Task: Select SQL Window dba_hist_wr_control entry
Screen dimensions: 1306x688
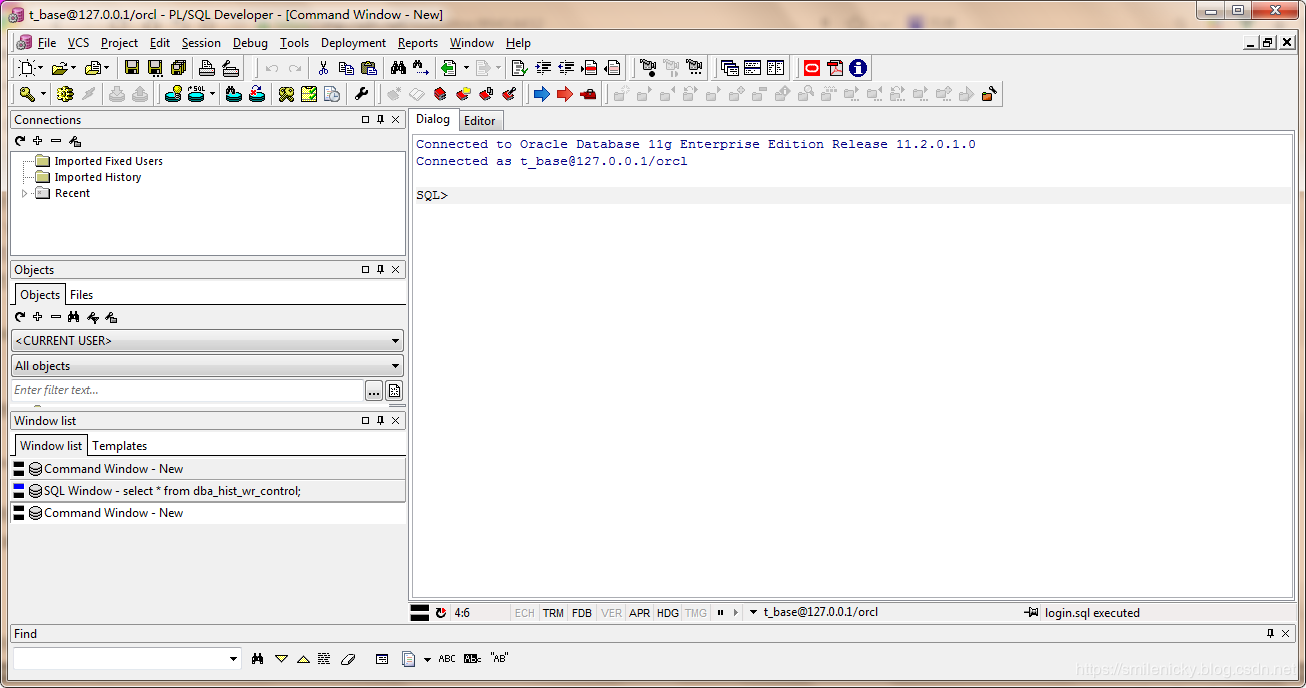Action: [208, 491]
